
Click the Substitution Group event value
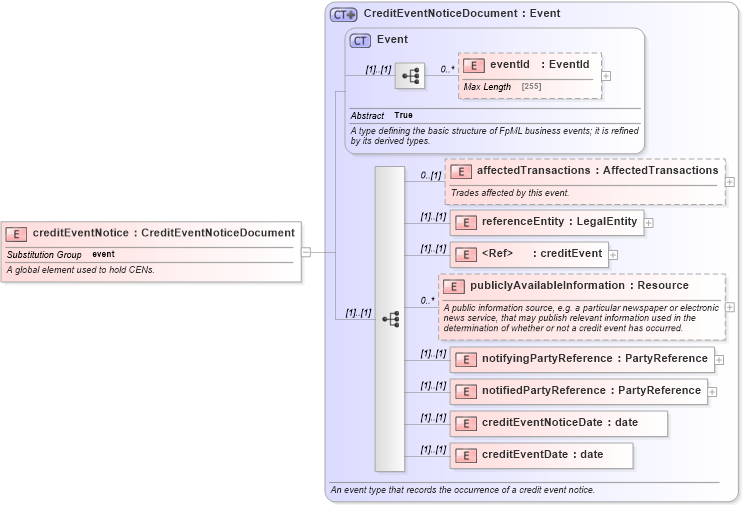[103, 254]
